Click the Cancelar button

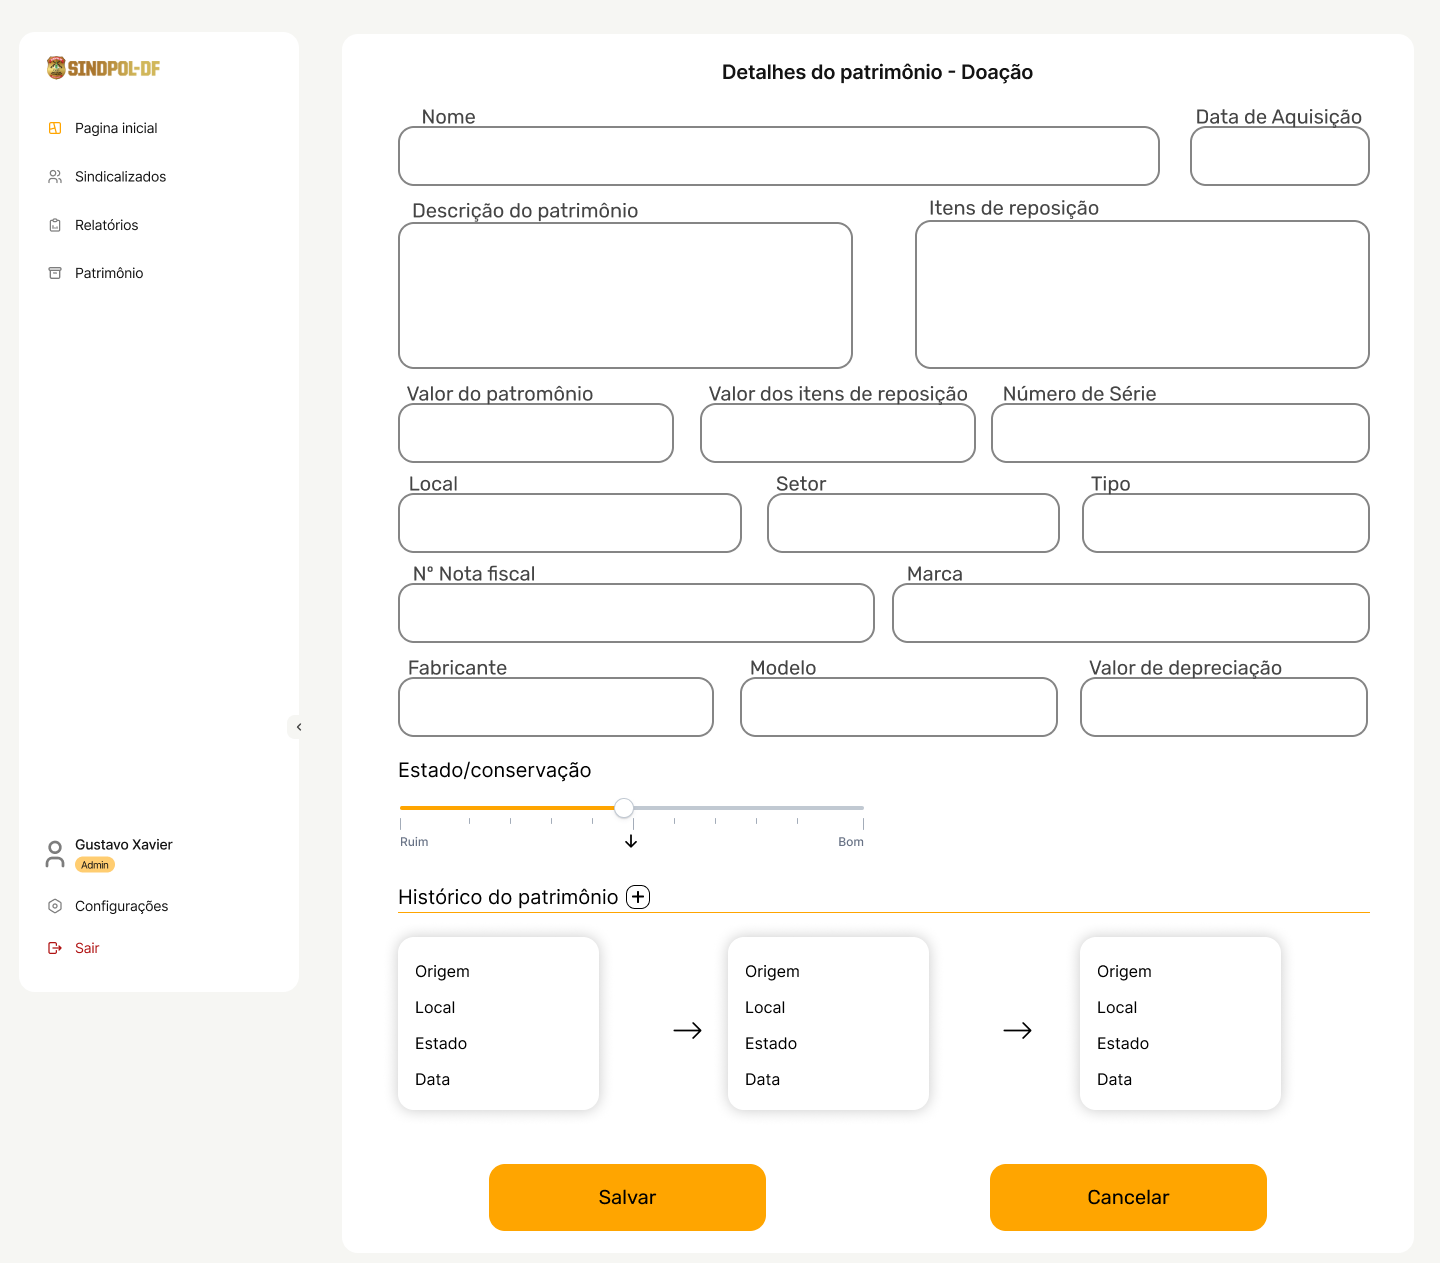[x=1128, y=1197]
